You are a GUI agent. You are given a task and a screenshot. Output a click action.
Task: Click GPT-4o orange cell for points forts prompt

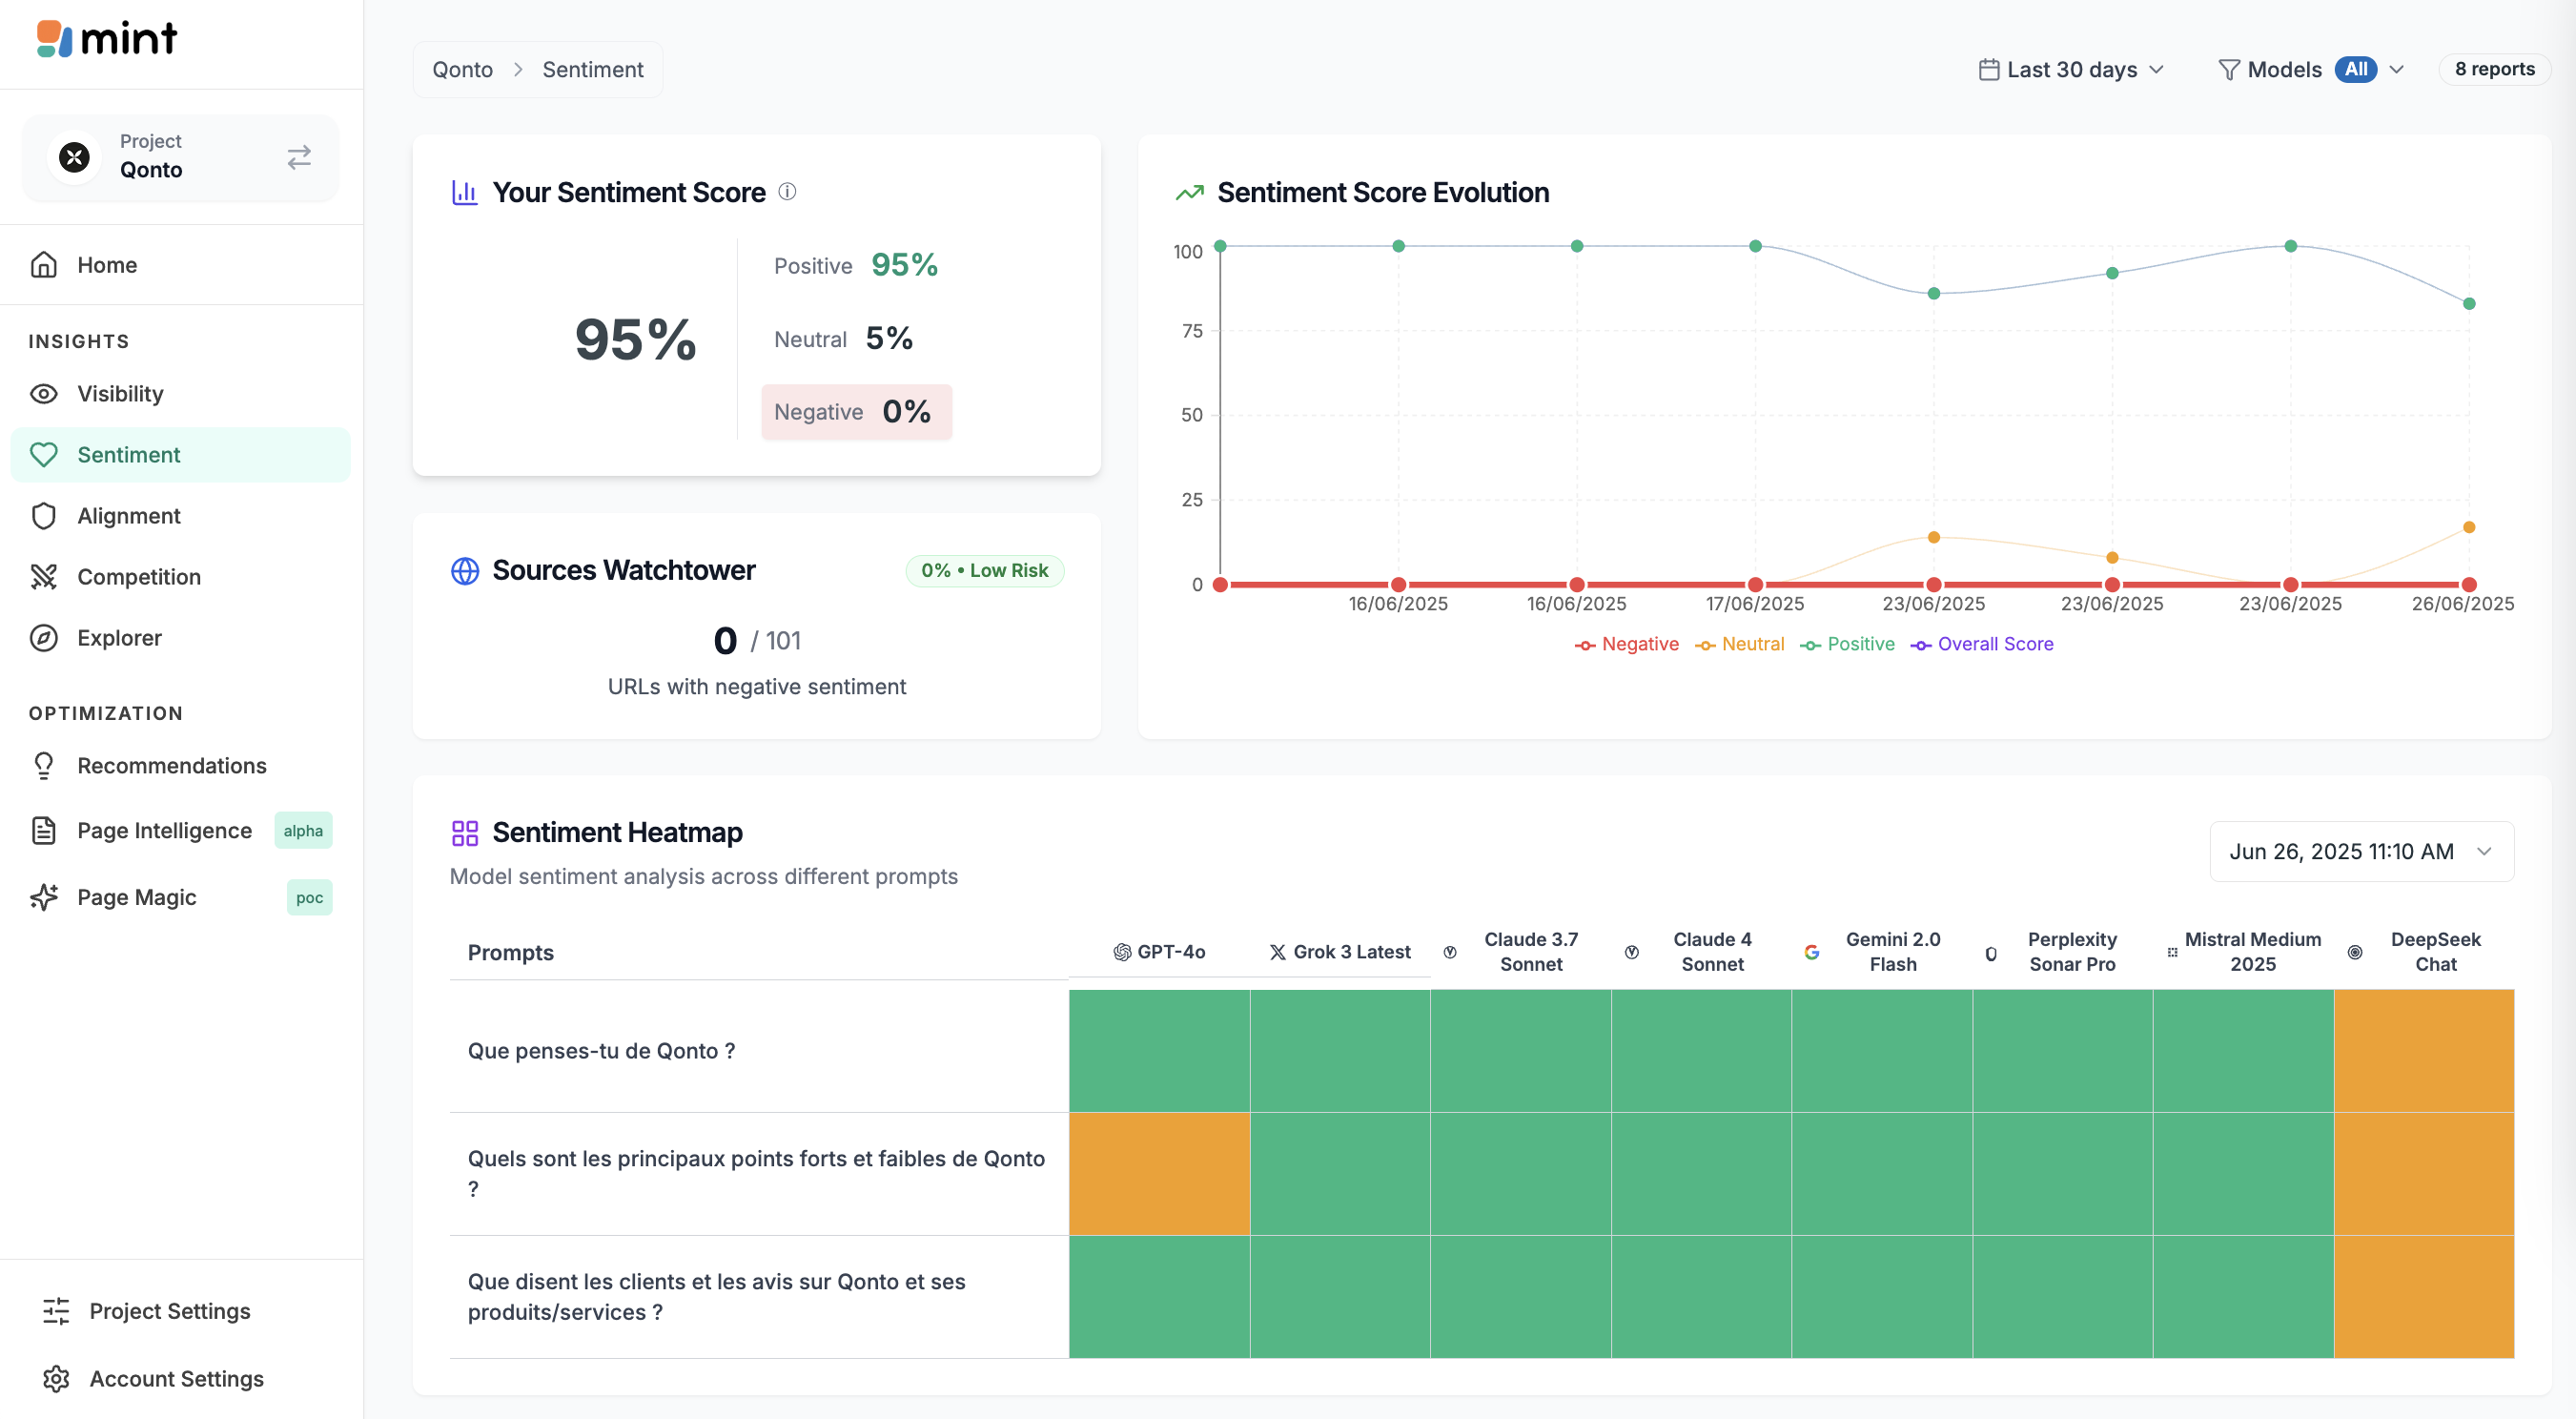(x=1159, y=1173)
